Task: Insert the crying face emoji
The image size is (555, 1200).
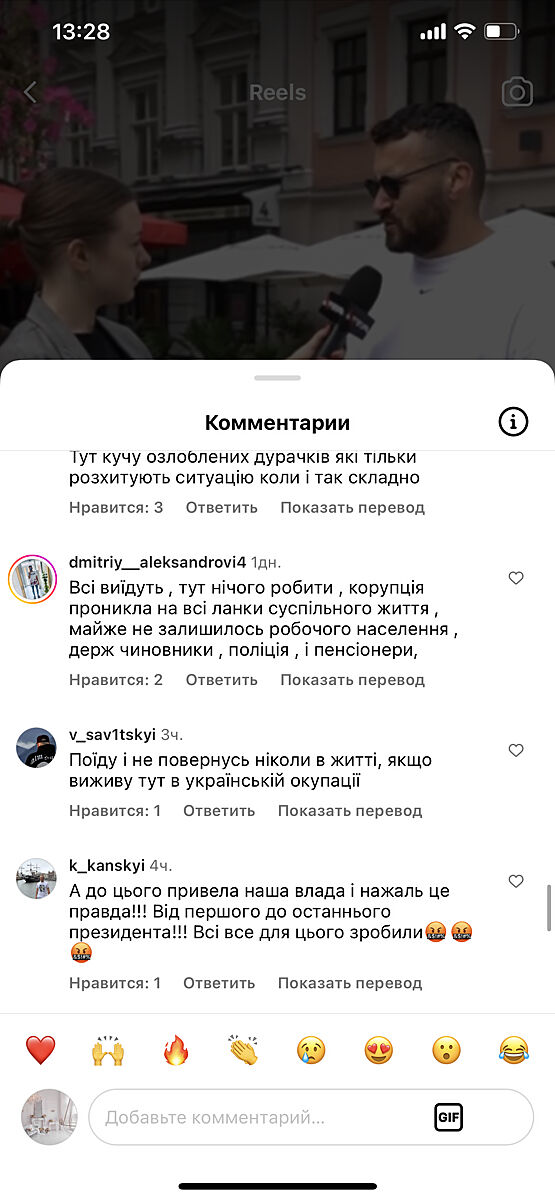Action: pyautogui.click(x=311, y=1050)
